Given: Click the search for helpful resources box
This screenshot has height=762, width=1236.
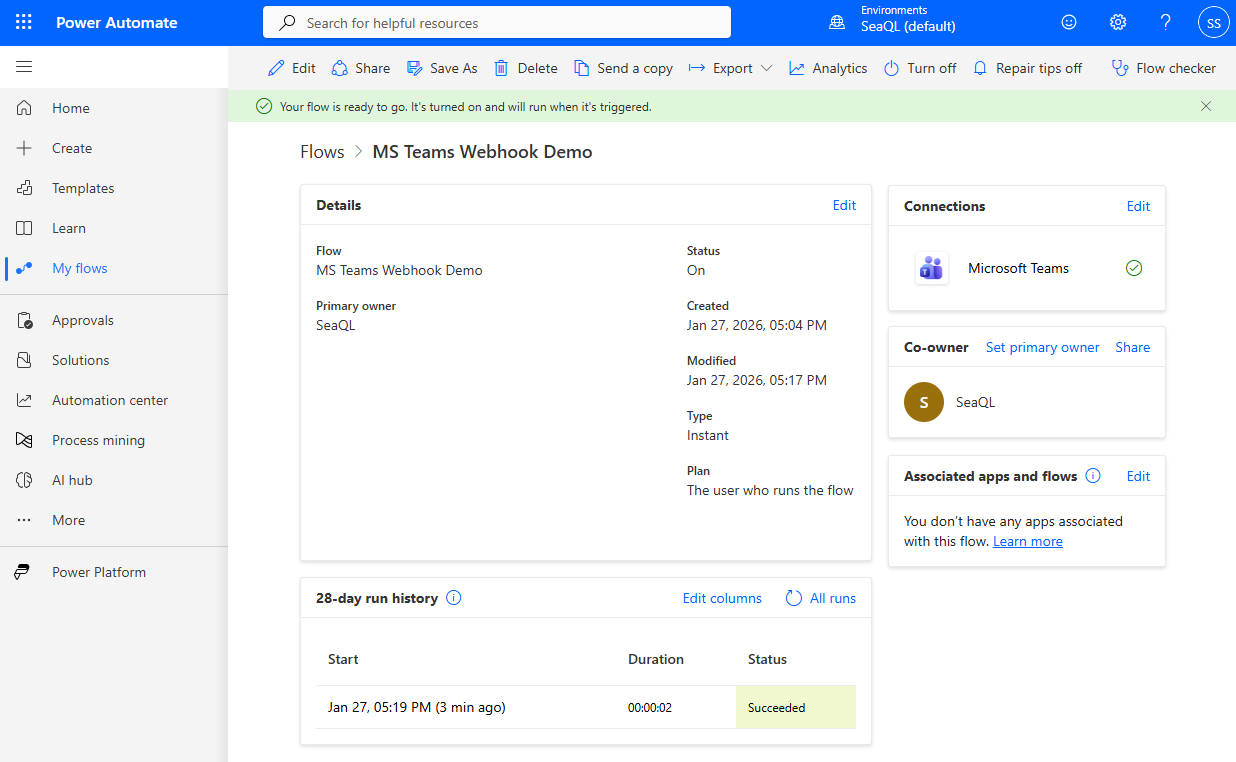Looking at the screenshot, I should tap(497, 22).
